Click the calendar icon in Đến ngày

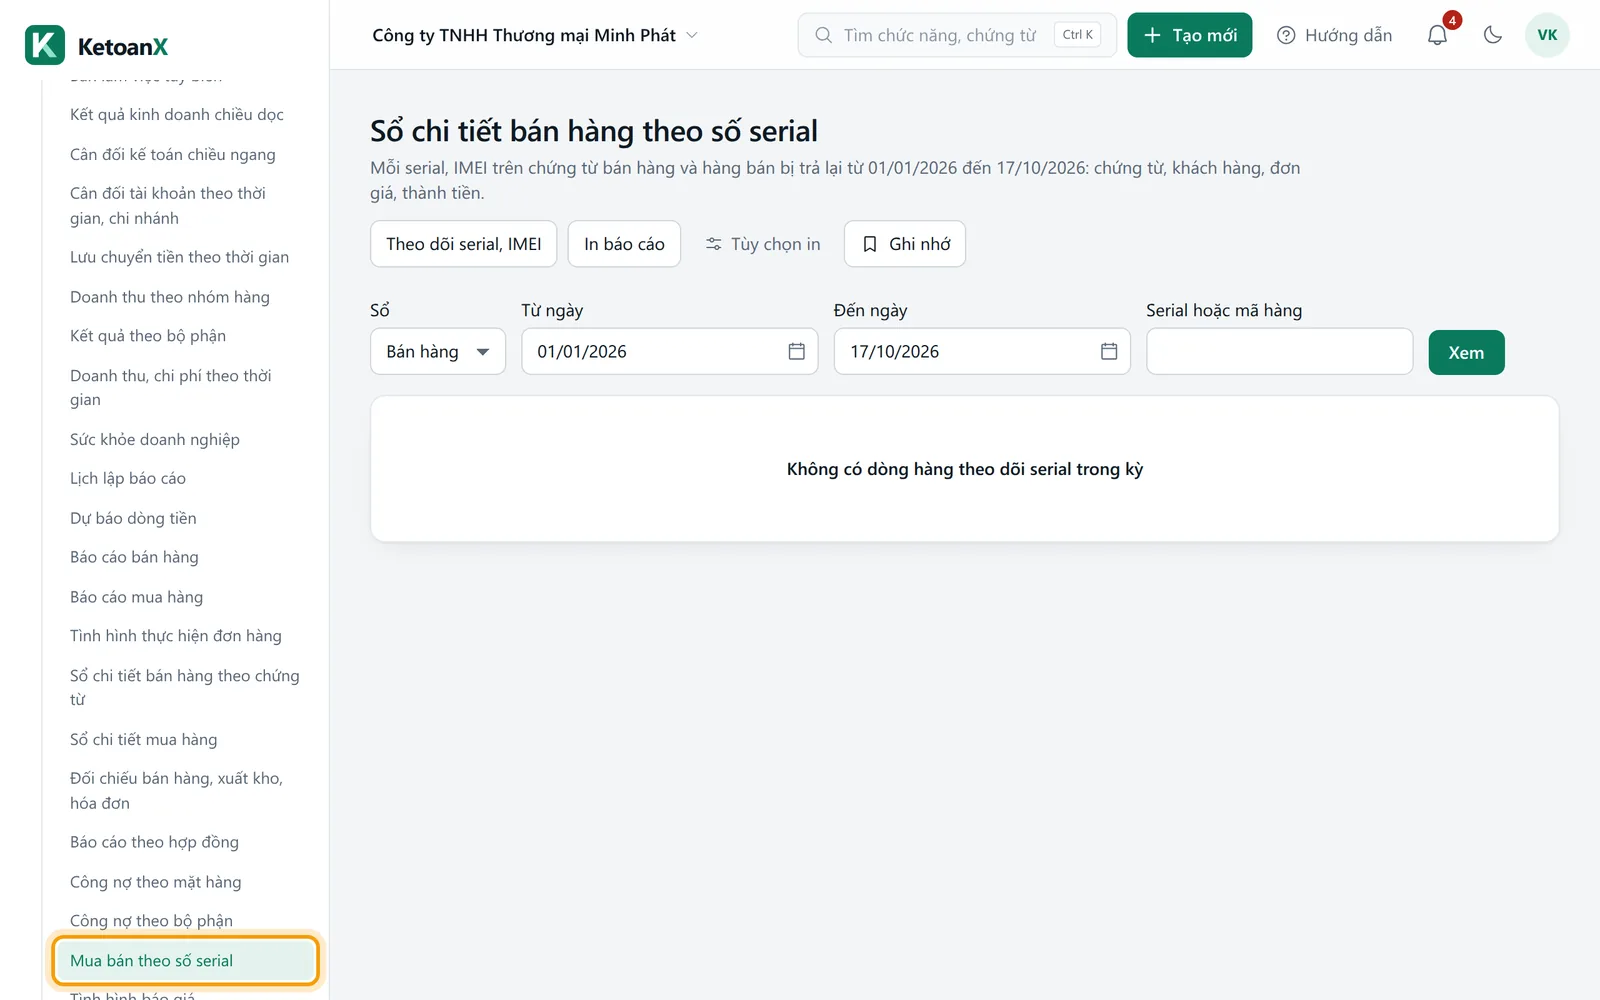click(1109, 351)
